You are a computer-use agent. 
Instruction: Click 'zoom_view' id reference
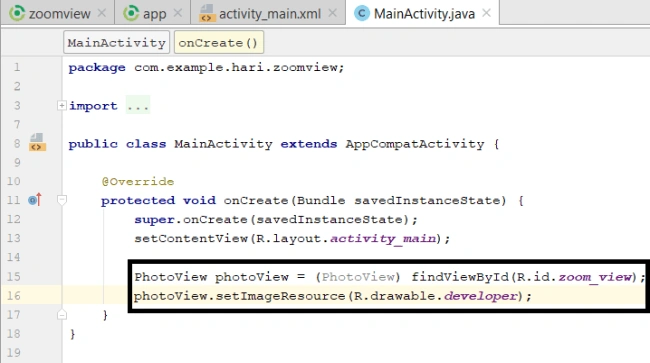(x=595, y=277)
